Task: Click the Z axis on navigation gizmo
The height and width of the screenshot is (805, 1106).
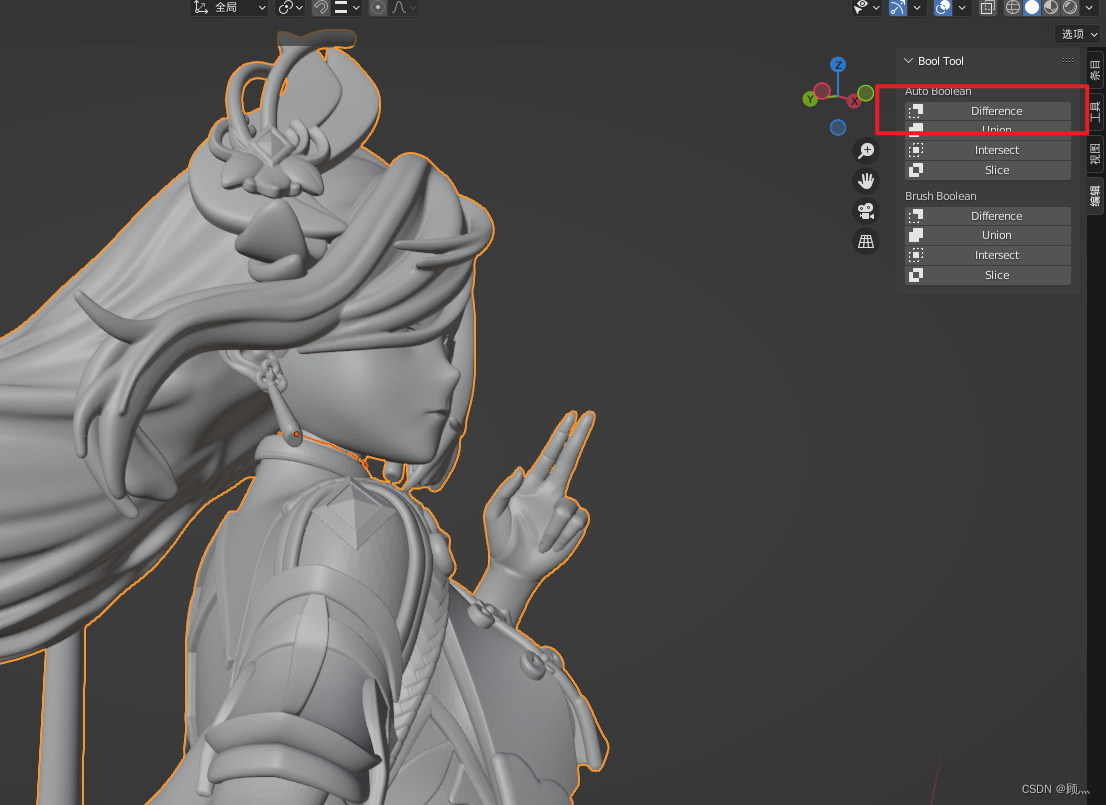Action: click(838, 65)
